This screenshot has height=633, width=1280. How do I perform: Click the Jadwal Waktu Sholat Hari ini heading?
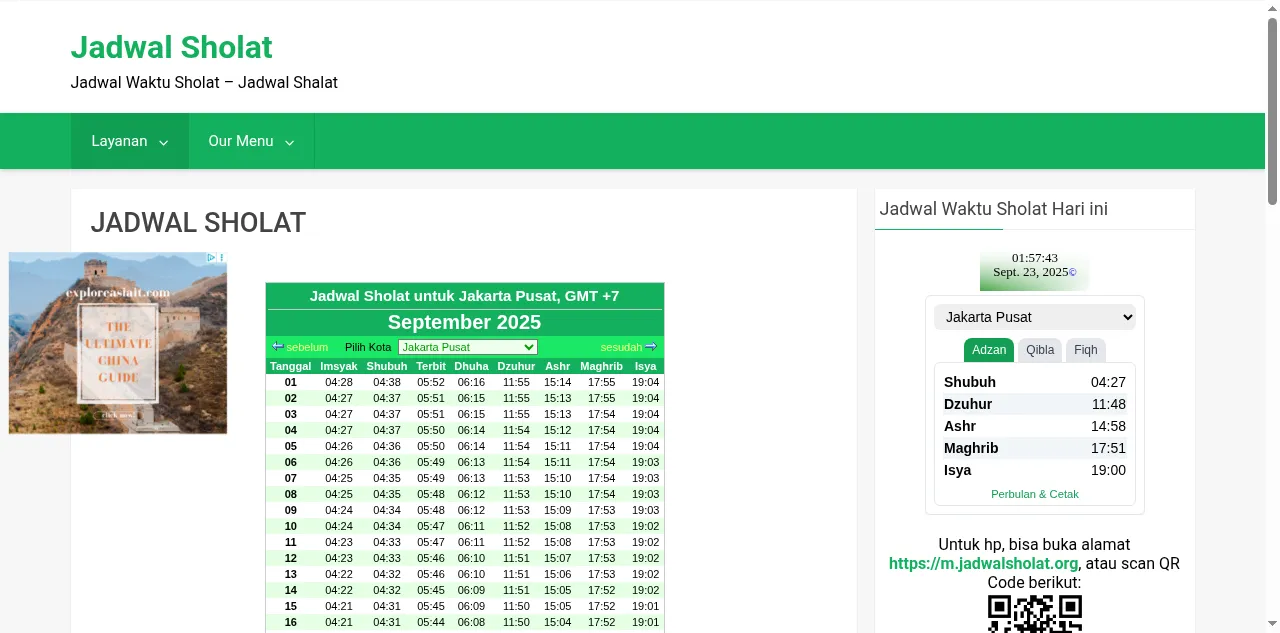(993, 209)
